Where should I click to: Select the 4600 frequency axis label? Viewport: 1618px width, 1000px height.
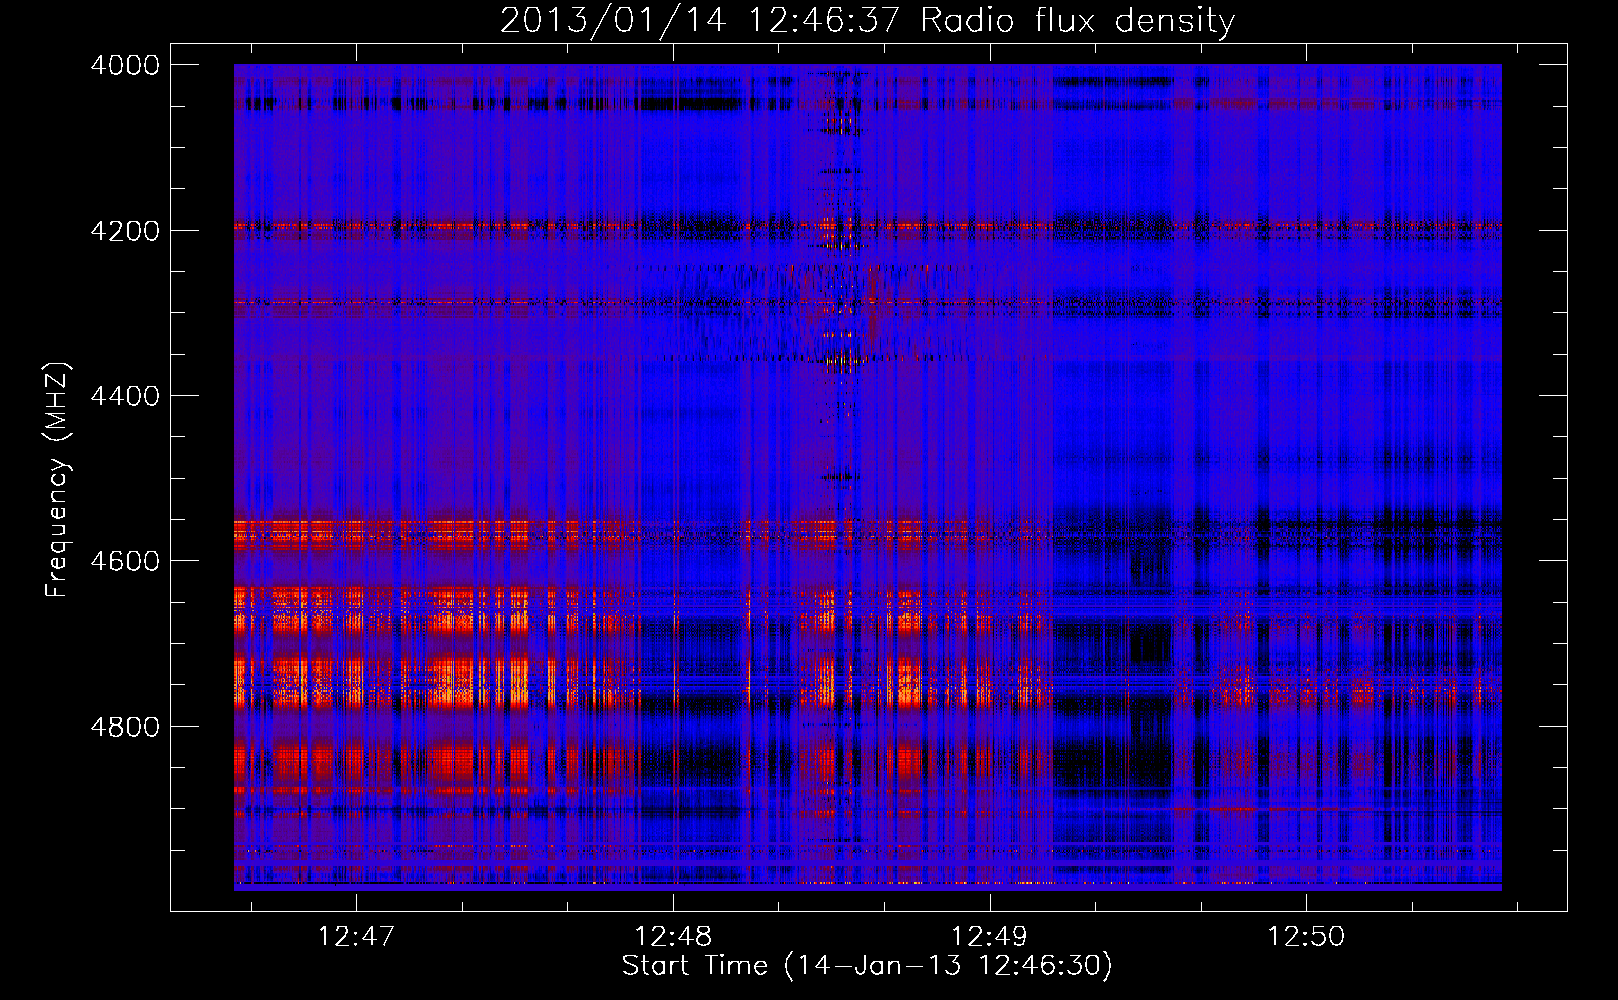tap(125, 561)
